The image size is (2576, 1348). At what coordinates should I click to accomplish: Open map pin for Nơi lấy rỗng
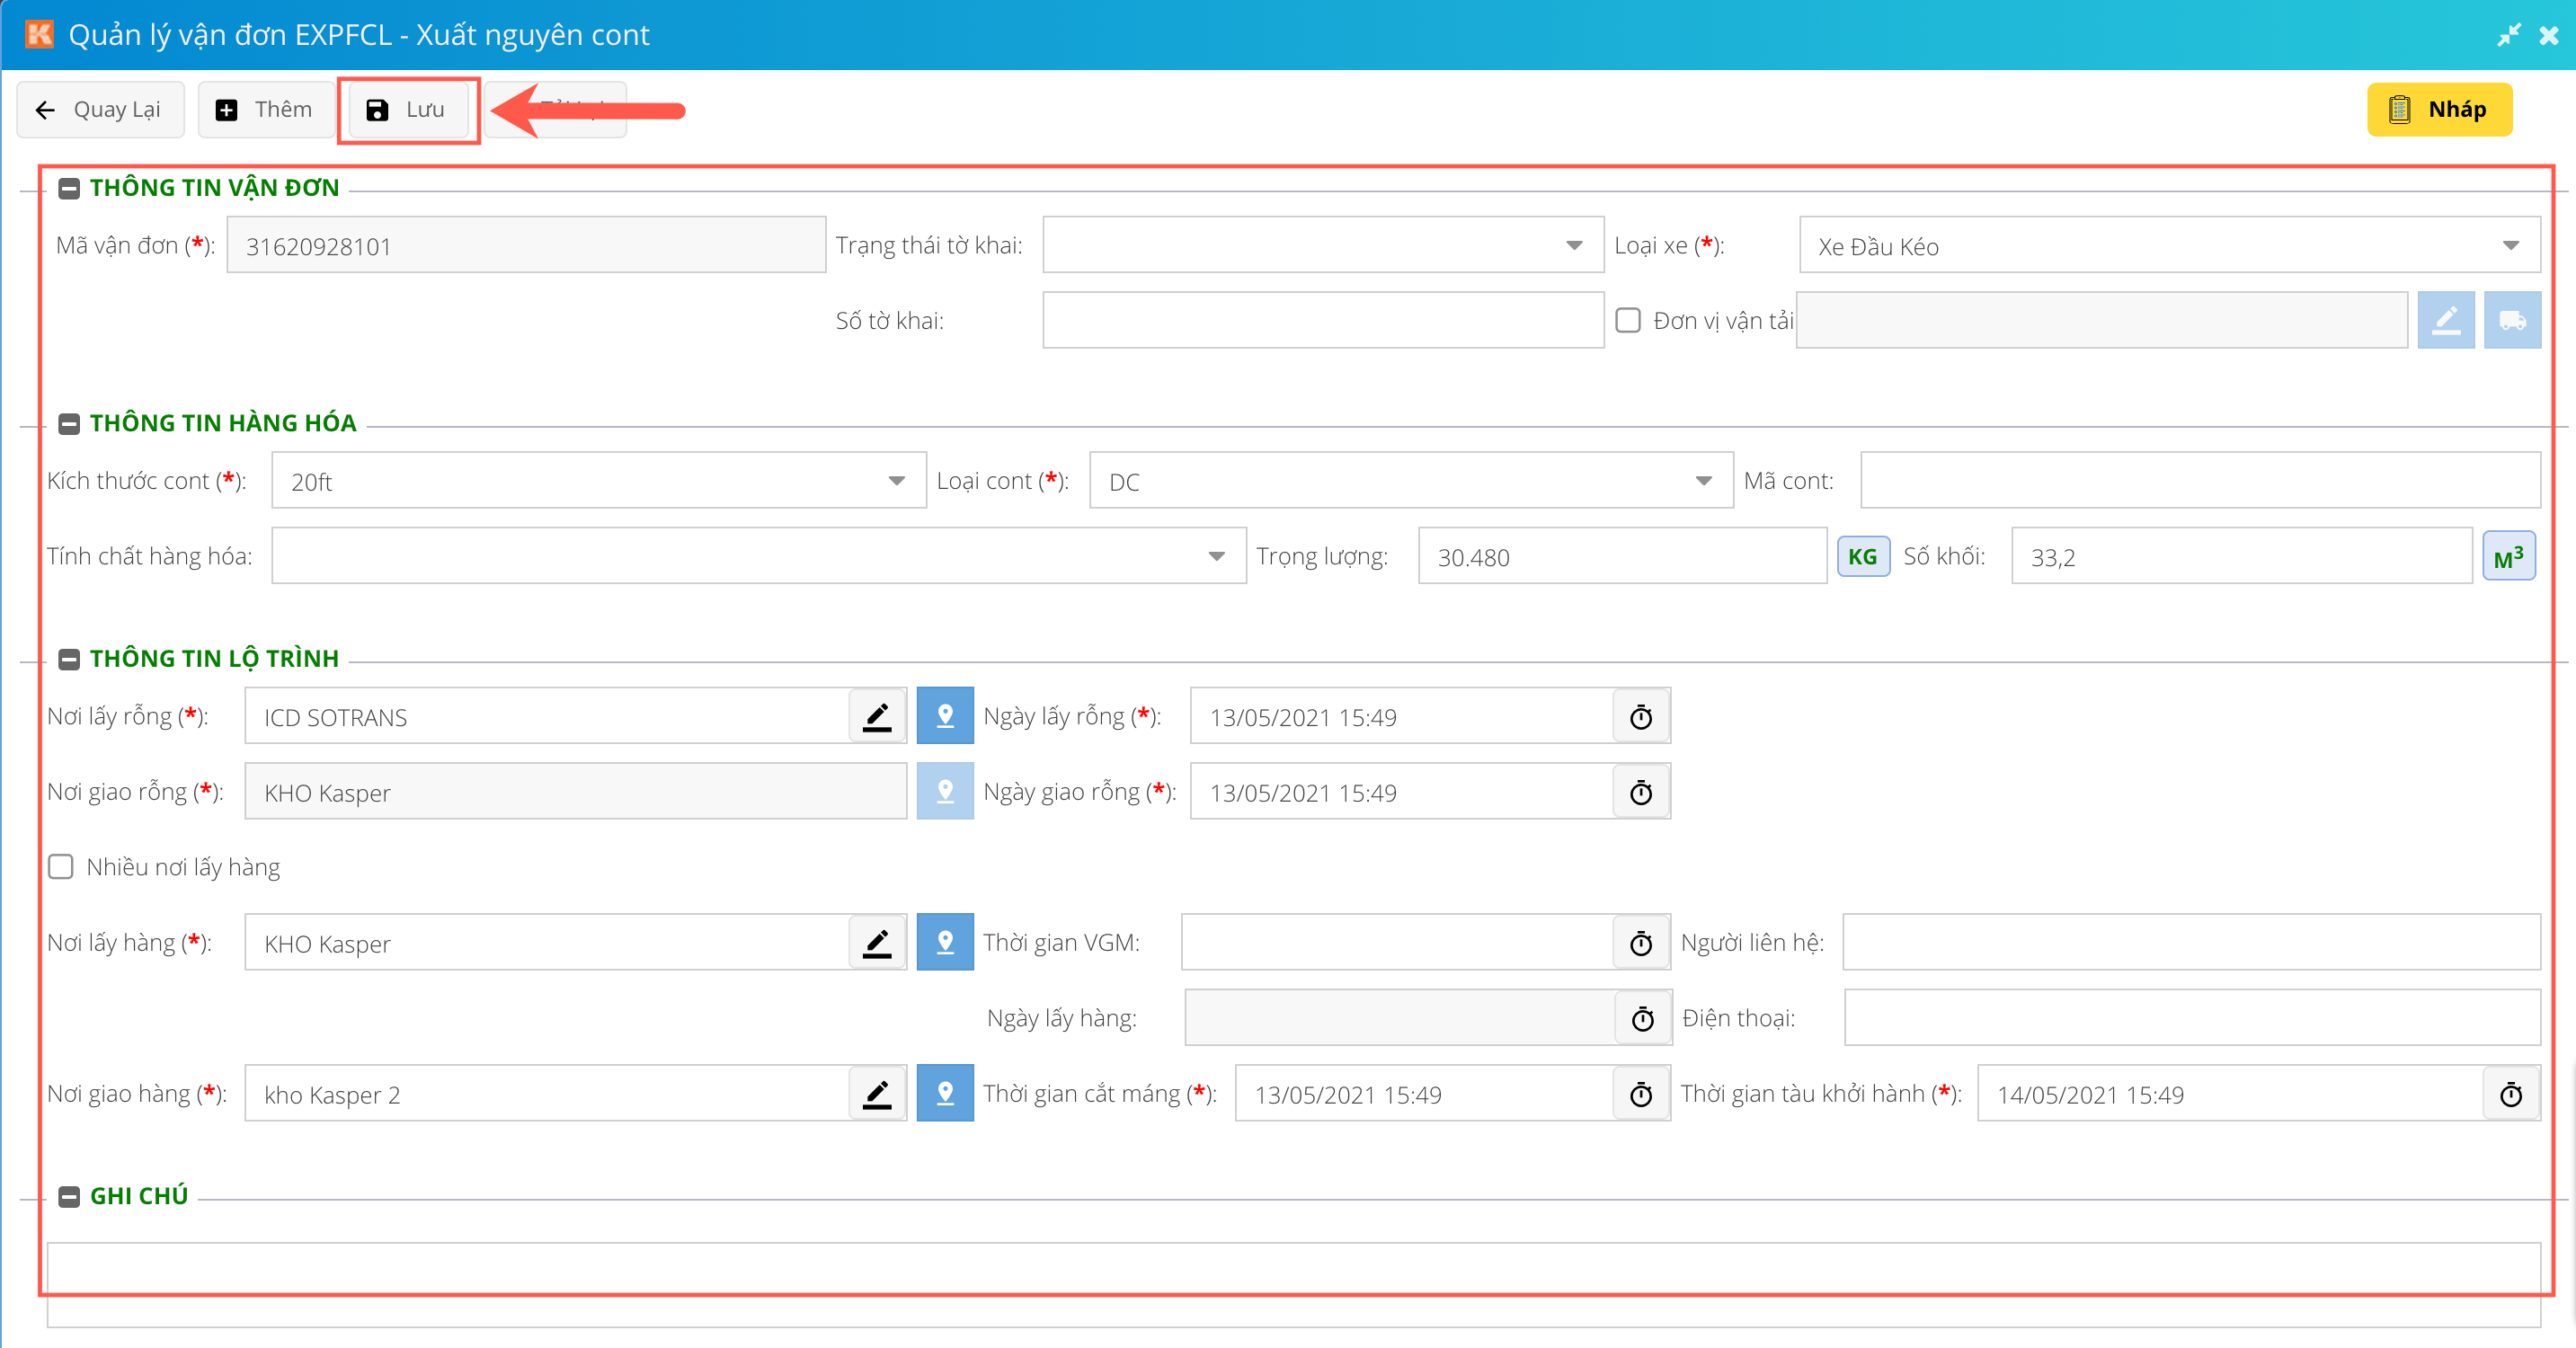tap(944, 716)
